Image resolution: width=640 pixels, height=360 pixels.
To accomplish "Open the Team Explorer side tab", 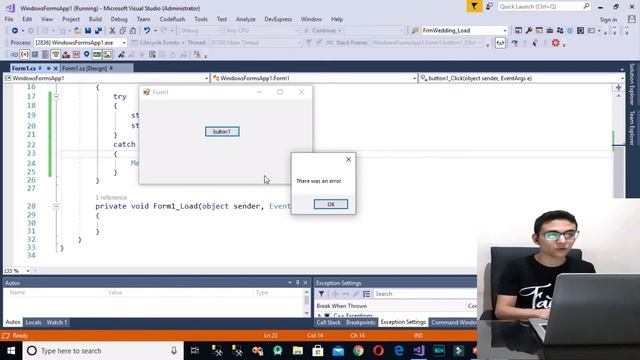I will coord(631,128).
